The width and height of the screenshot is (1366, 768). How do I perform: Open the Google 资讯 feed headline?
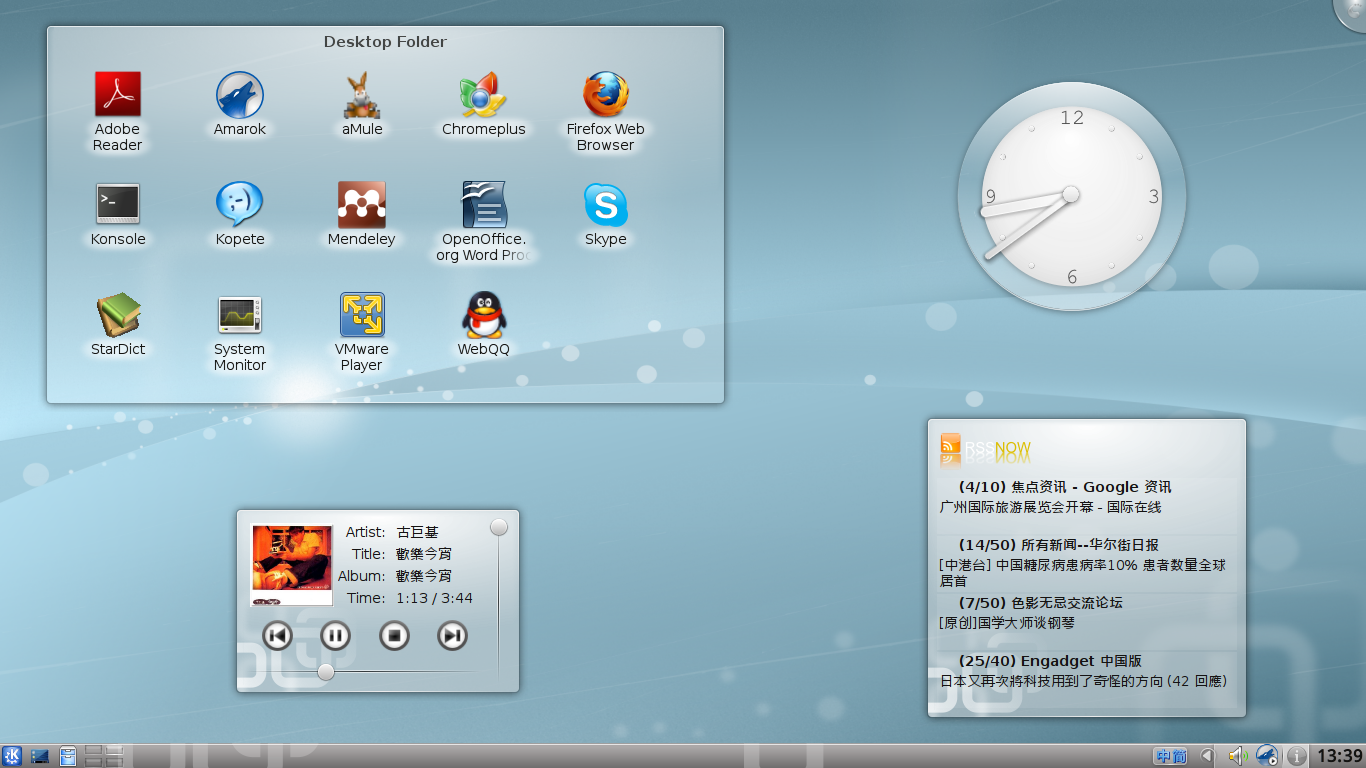click(x=1064, y=487)
